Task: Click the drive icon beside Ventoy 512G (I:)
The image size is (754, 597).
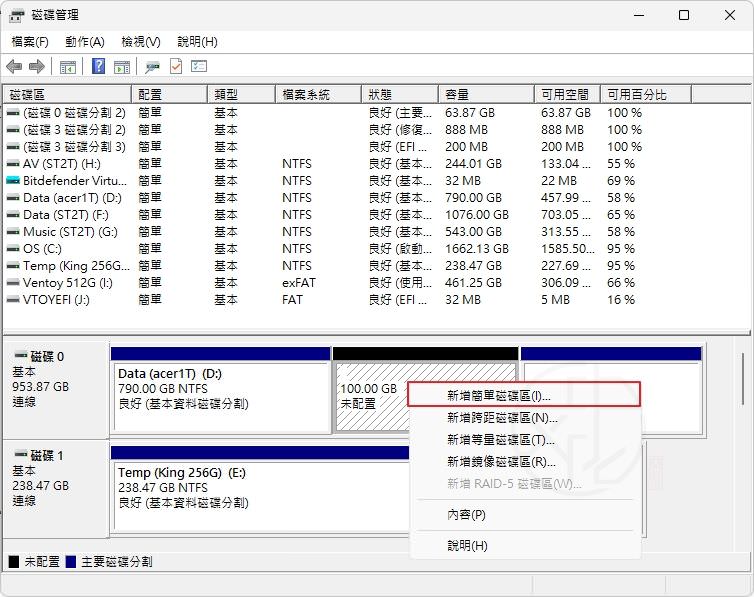Action: coord(13,283)
